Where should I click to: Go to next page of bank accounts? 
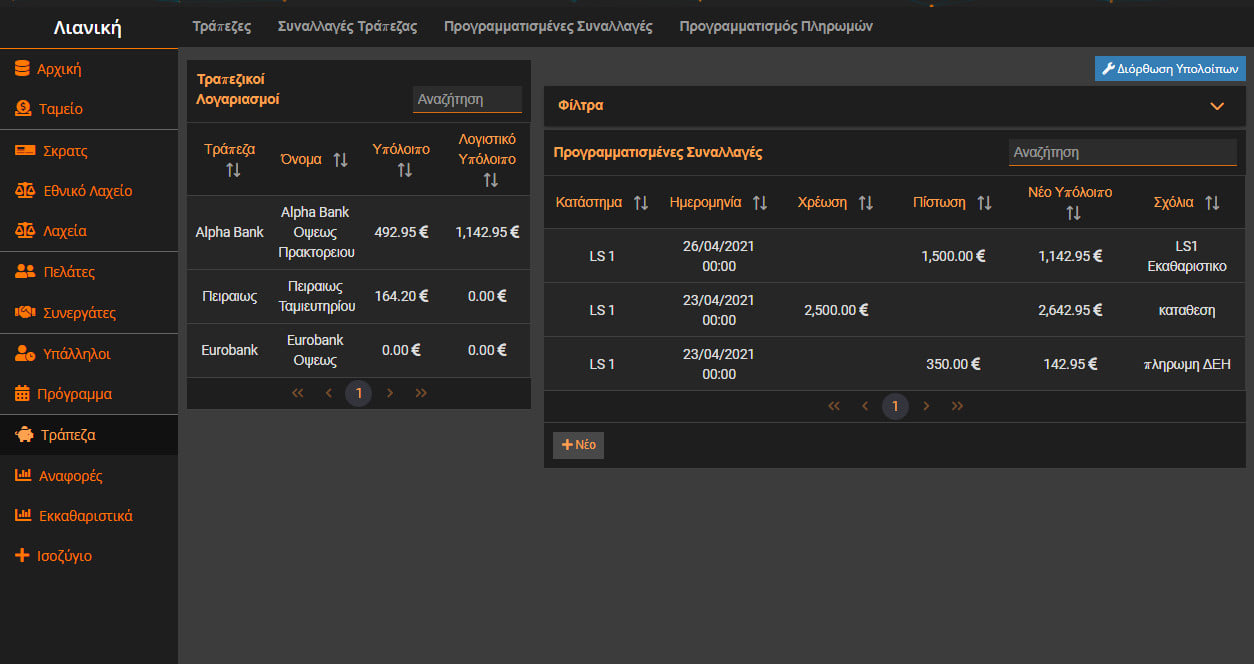coord(390,394)
